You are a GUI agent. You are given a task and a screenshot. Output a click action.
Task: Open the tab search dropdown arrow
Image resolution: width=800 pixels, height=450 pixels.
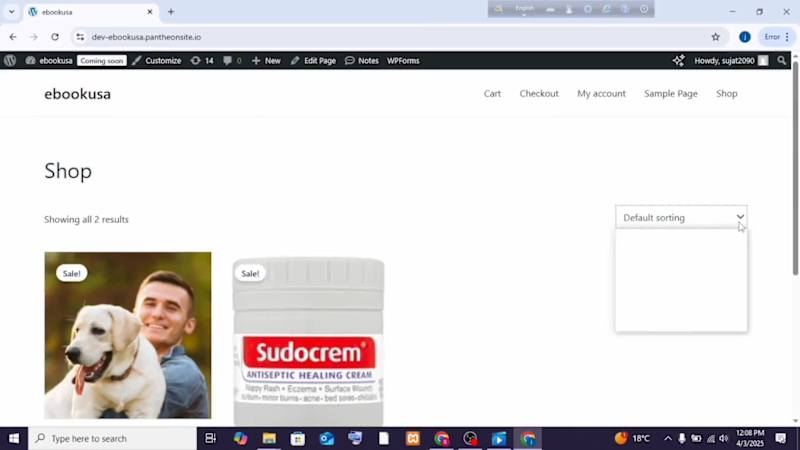tap(11, 12)
